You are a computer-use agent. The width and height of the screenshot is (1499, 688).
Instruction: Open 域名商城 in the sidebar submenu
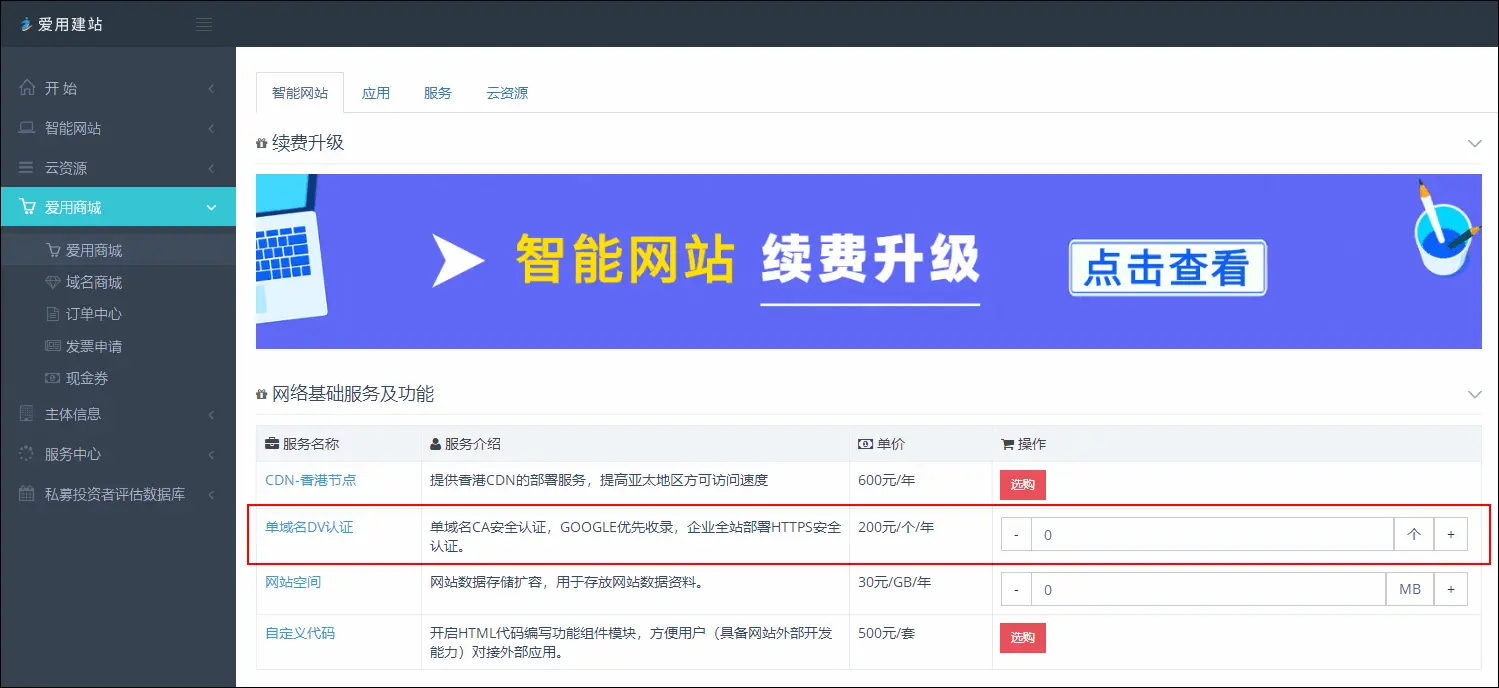93,282
